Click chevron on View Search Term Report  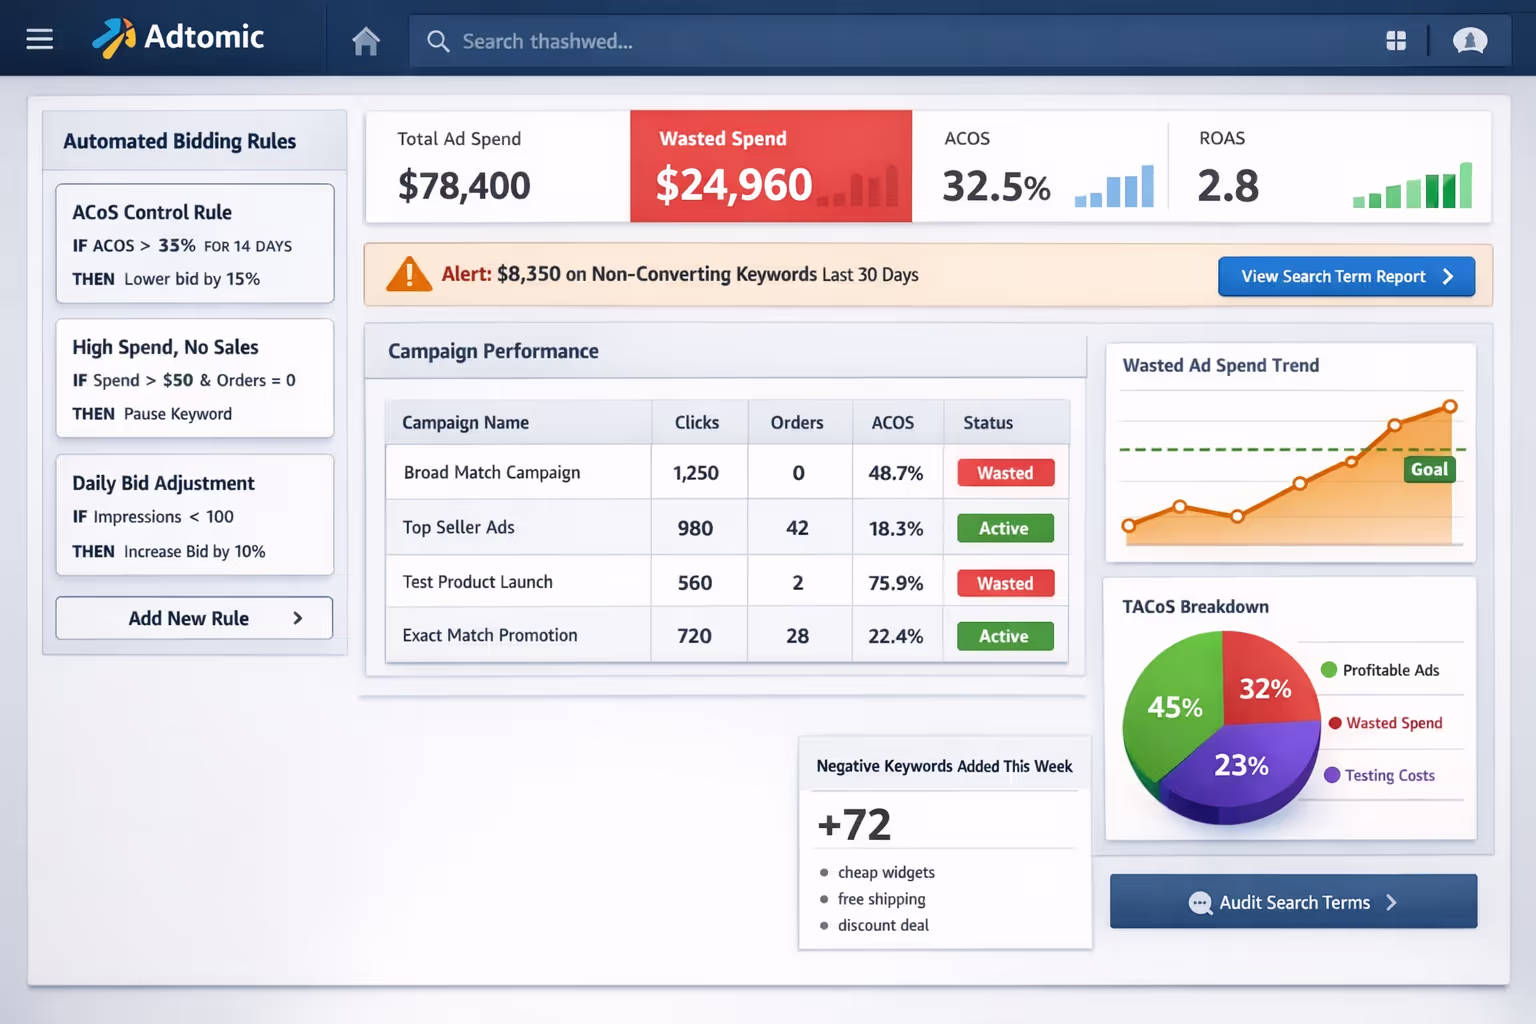point(1447,277)
